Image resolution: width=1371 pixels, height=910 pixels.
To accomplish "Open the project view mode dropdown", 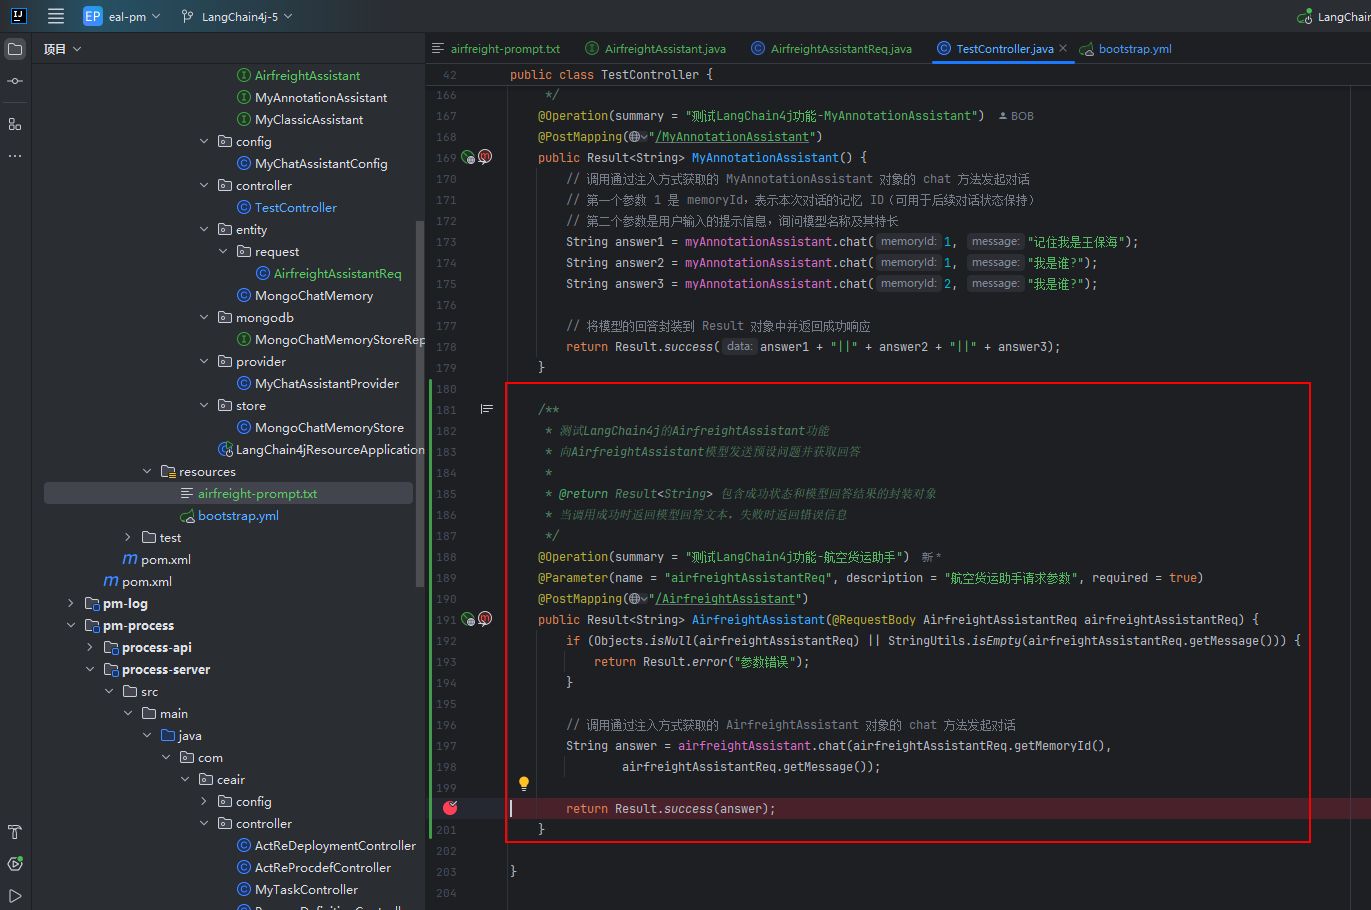I will pyautogui.click(x=62, y=48).
